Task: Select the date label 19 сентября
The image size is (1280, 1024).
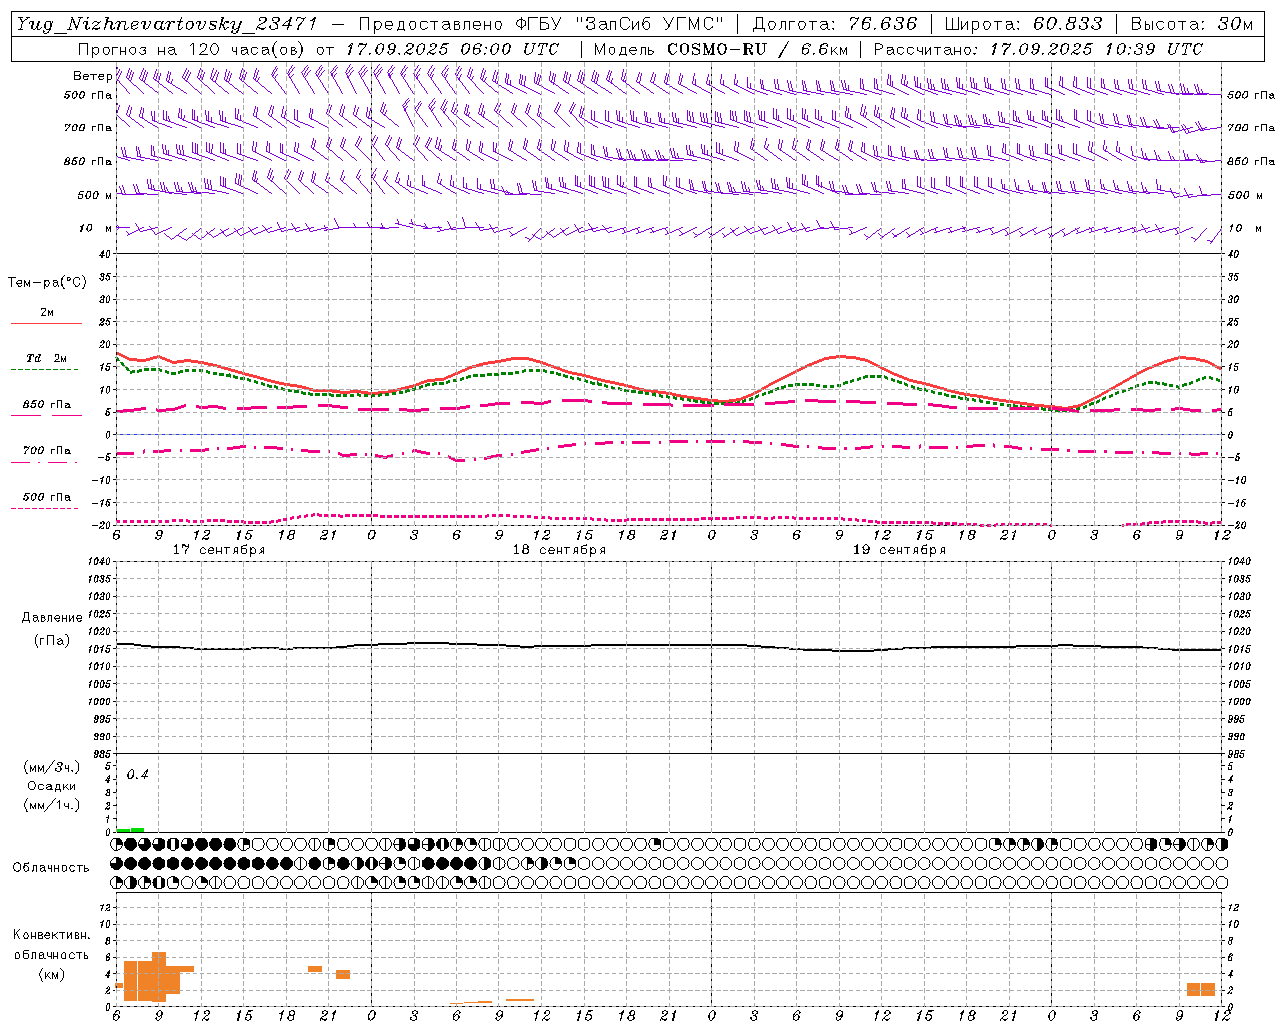Action: point(899,550)
